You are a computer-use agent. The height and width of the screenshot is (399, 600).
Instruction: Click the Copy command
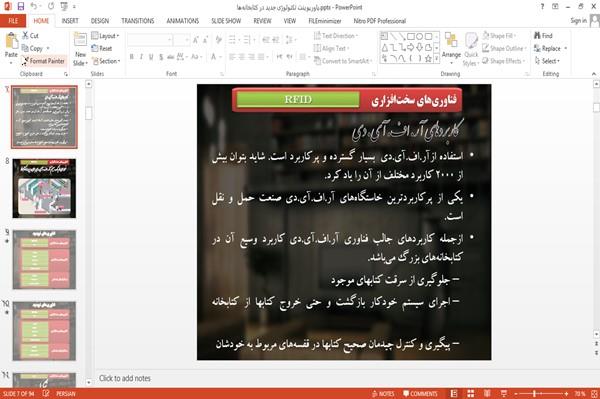32,48
